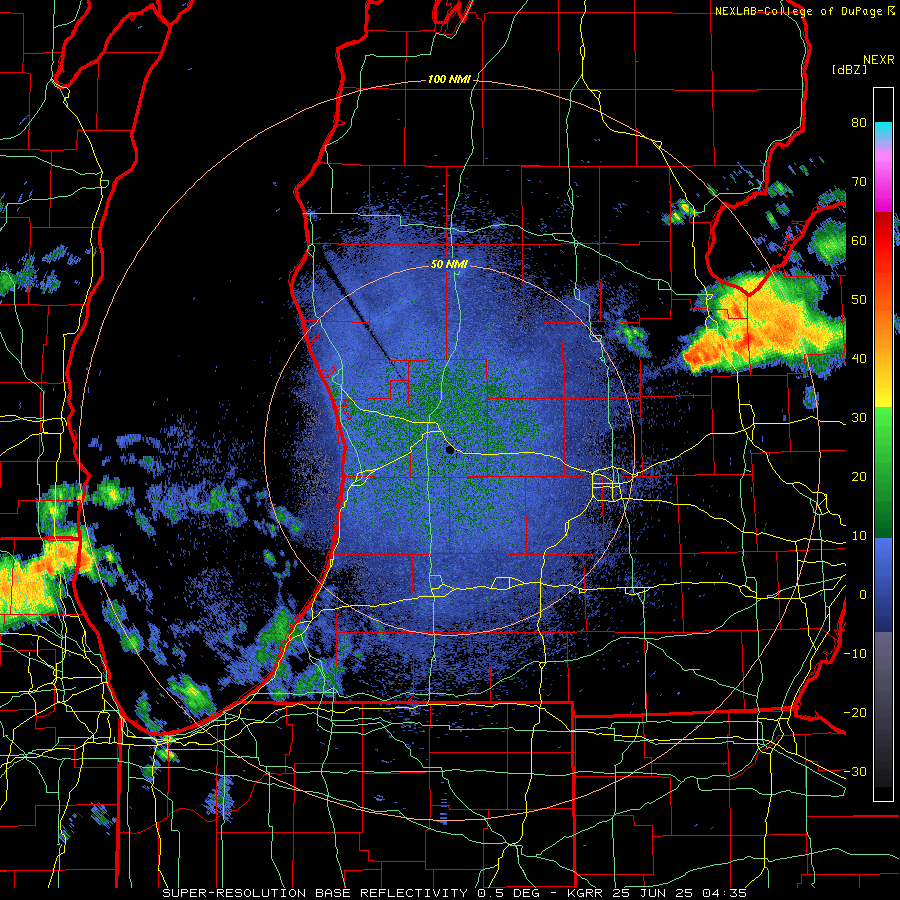Click the 100 NMI range ring label
900x900 pixels.
point(449,79)
